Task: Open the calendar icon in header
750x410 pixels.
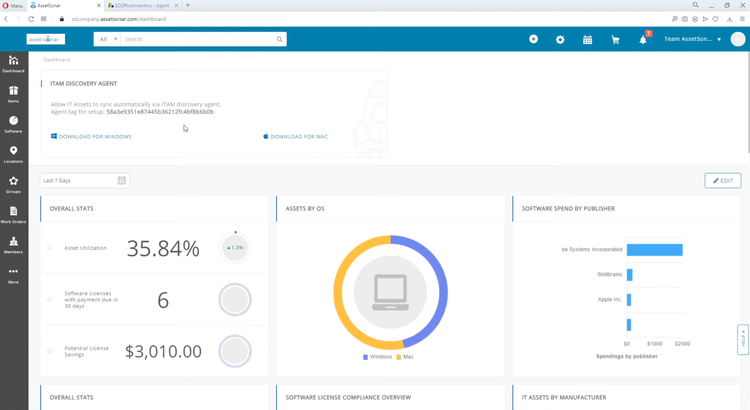Action: click(x=587, y=40)
